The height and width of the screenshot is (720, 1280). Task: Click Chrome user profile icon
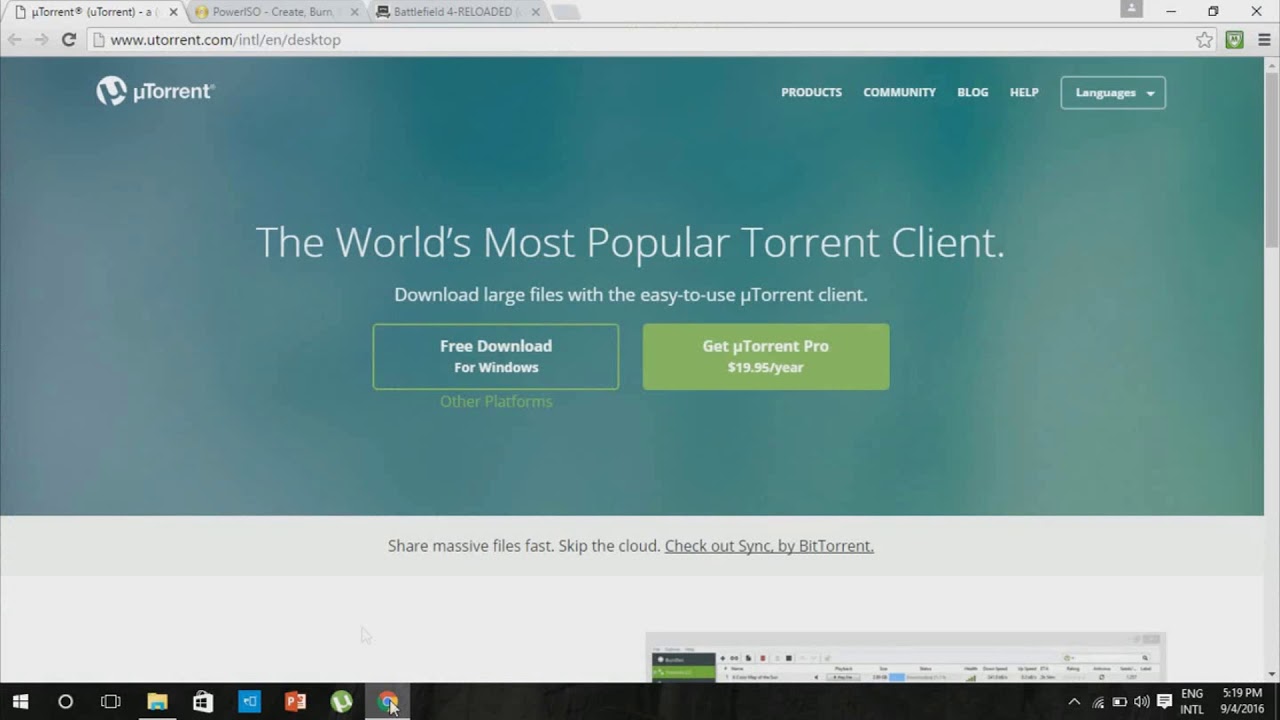pos(1131,9)
